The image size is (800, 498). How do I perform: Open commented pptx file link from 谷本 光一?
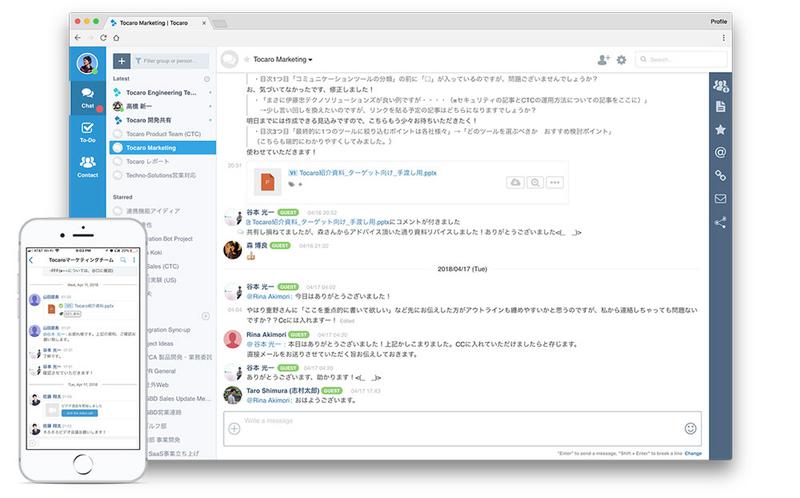318,222
